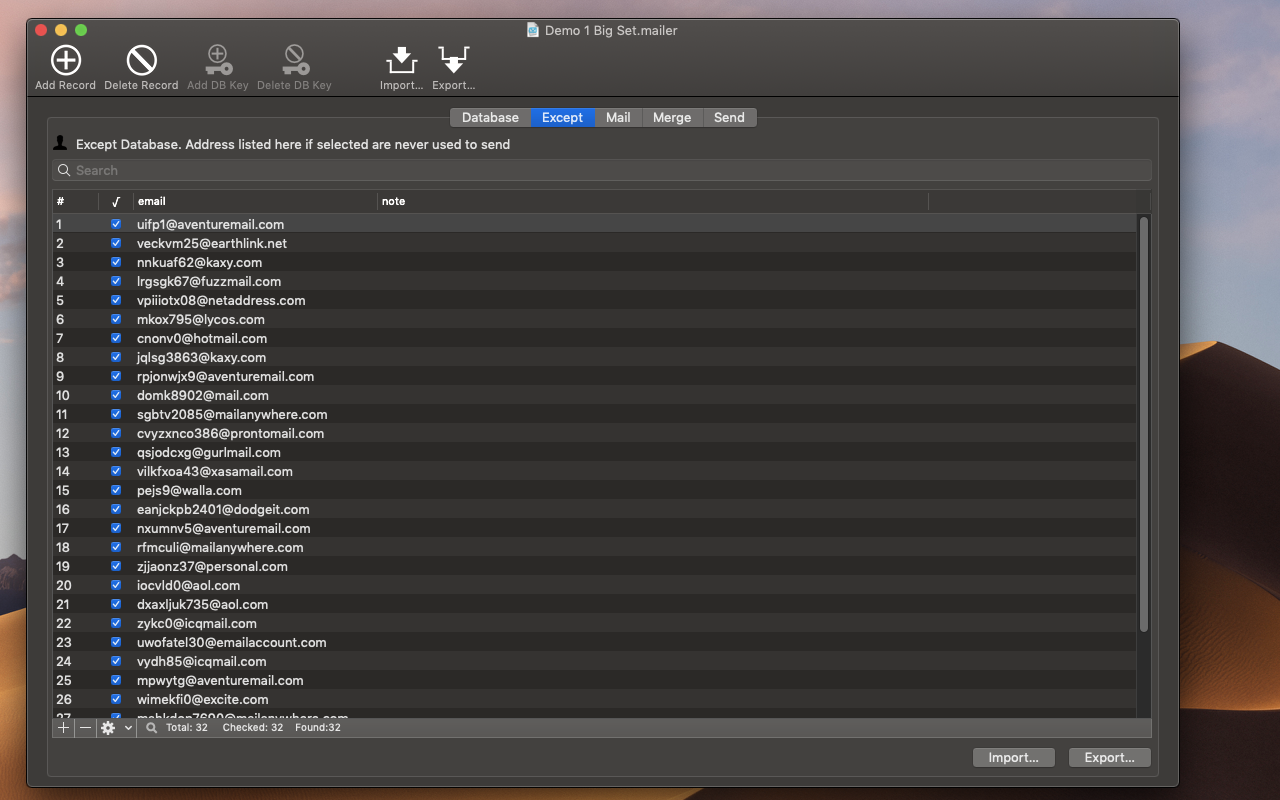Click the Found:32 status text
This screenshot has width=1280, height=800.
point(318,728)
